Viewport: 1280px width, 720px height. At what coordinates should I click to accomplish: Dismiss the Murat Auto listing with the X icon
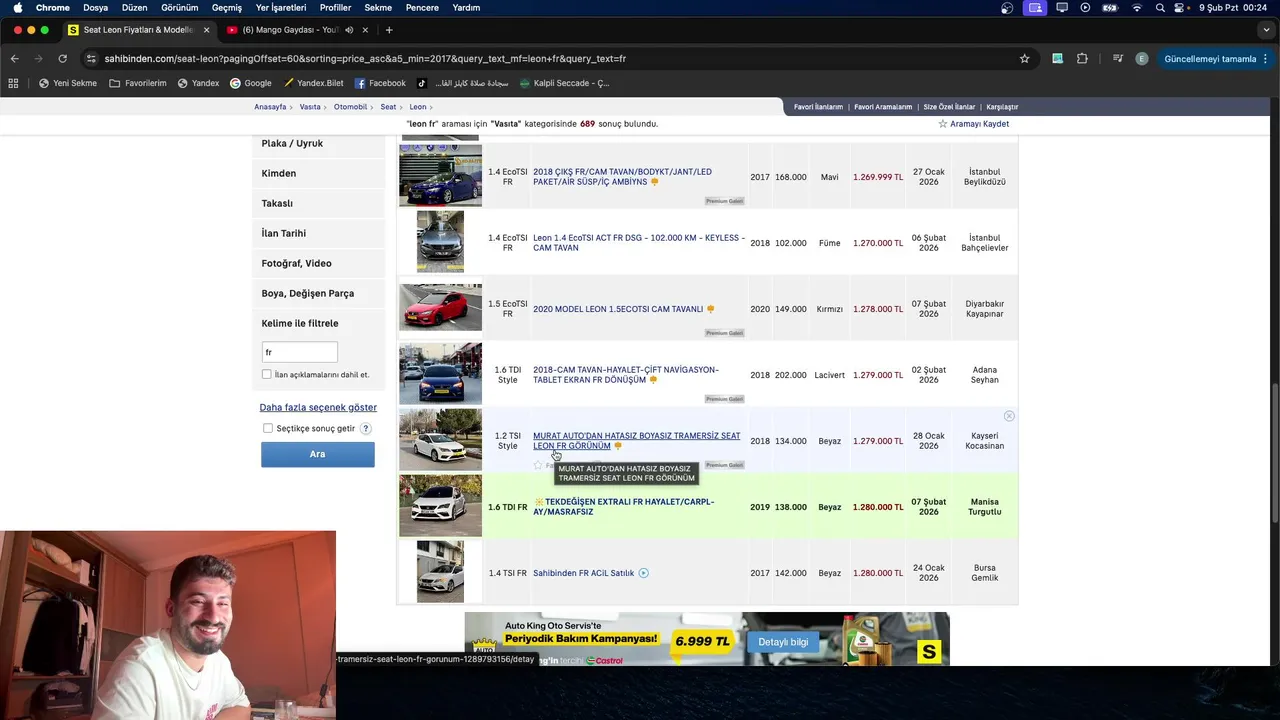pyautogui.click(x=1009, y=416)
